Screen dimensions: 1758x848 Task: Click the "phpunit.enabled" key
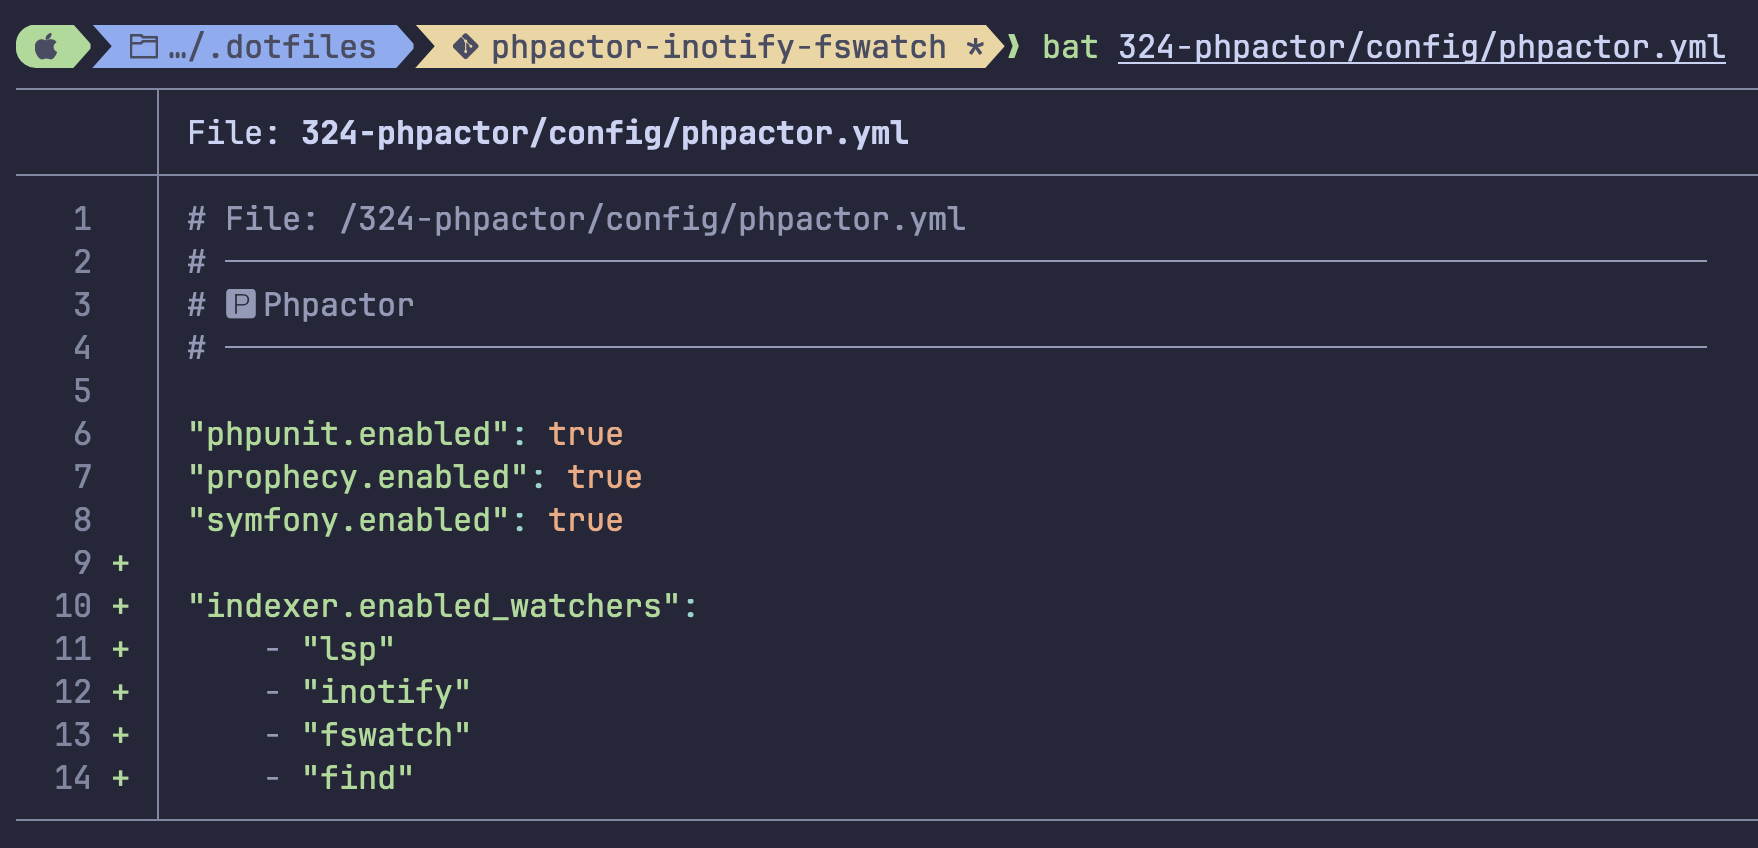(349, 434)
